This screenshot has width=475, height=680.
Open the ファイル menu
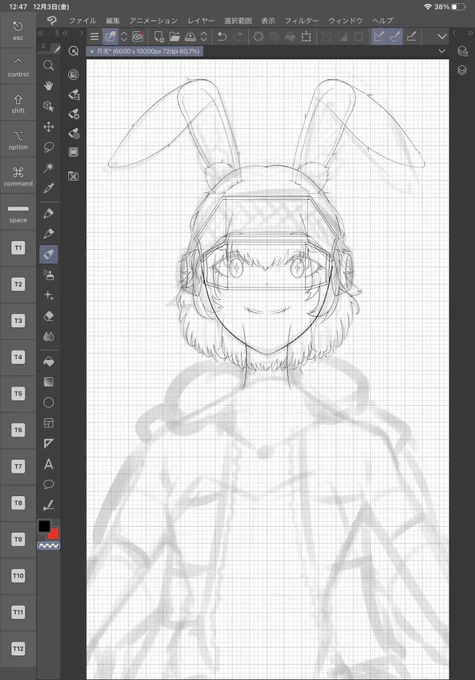pos(82,20)
